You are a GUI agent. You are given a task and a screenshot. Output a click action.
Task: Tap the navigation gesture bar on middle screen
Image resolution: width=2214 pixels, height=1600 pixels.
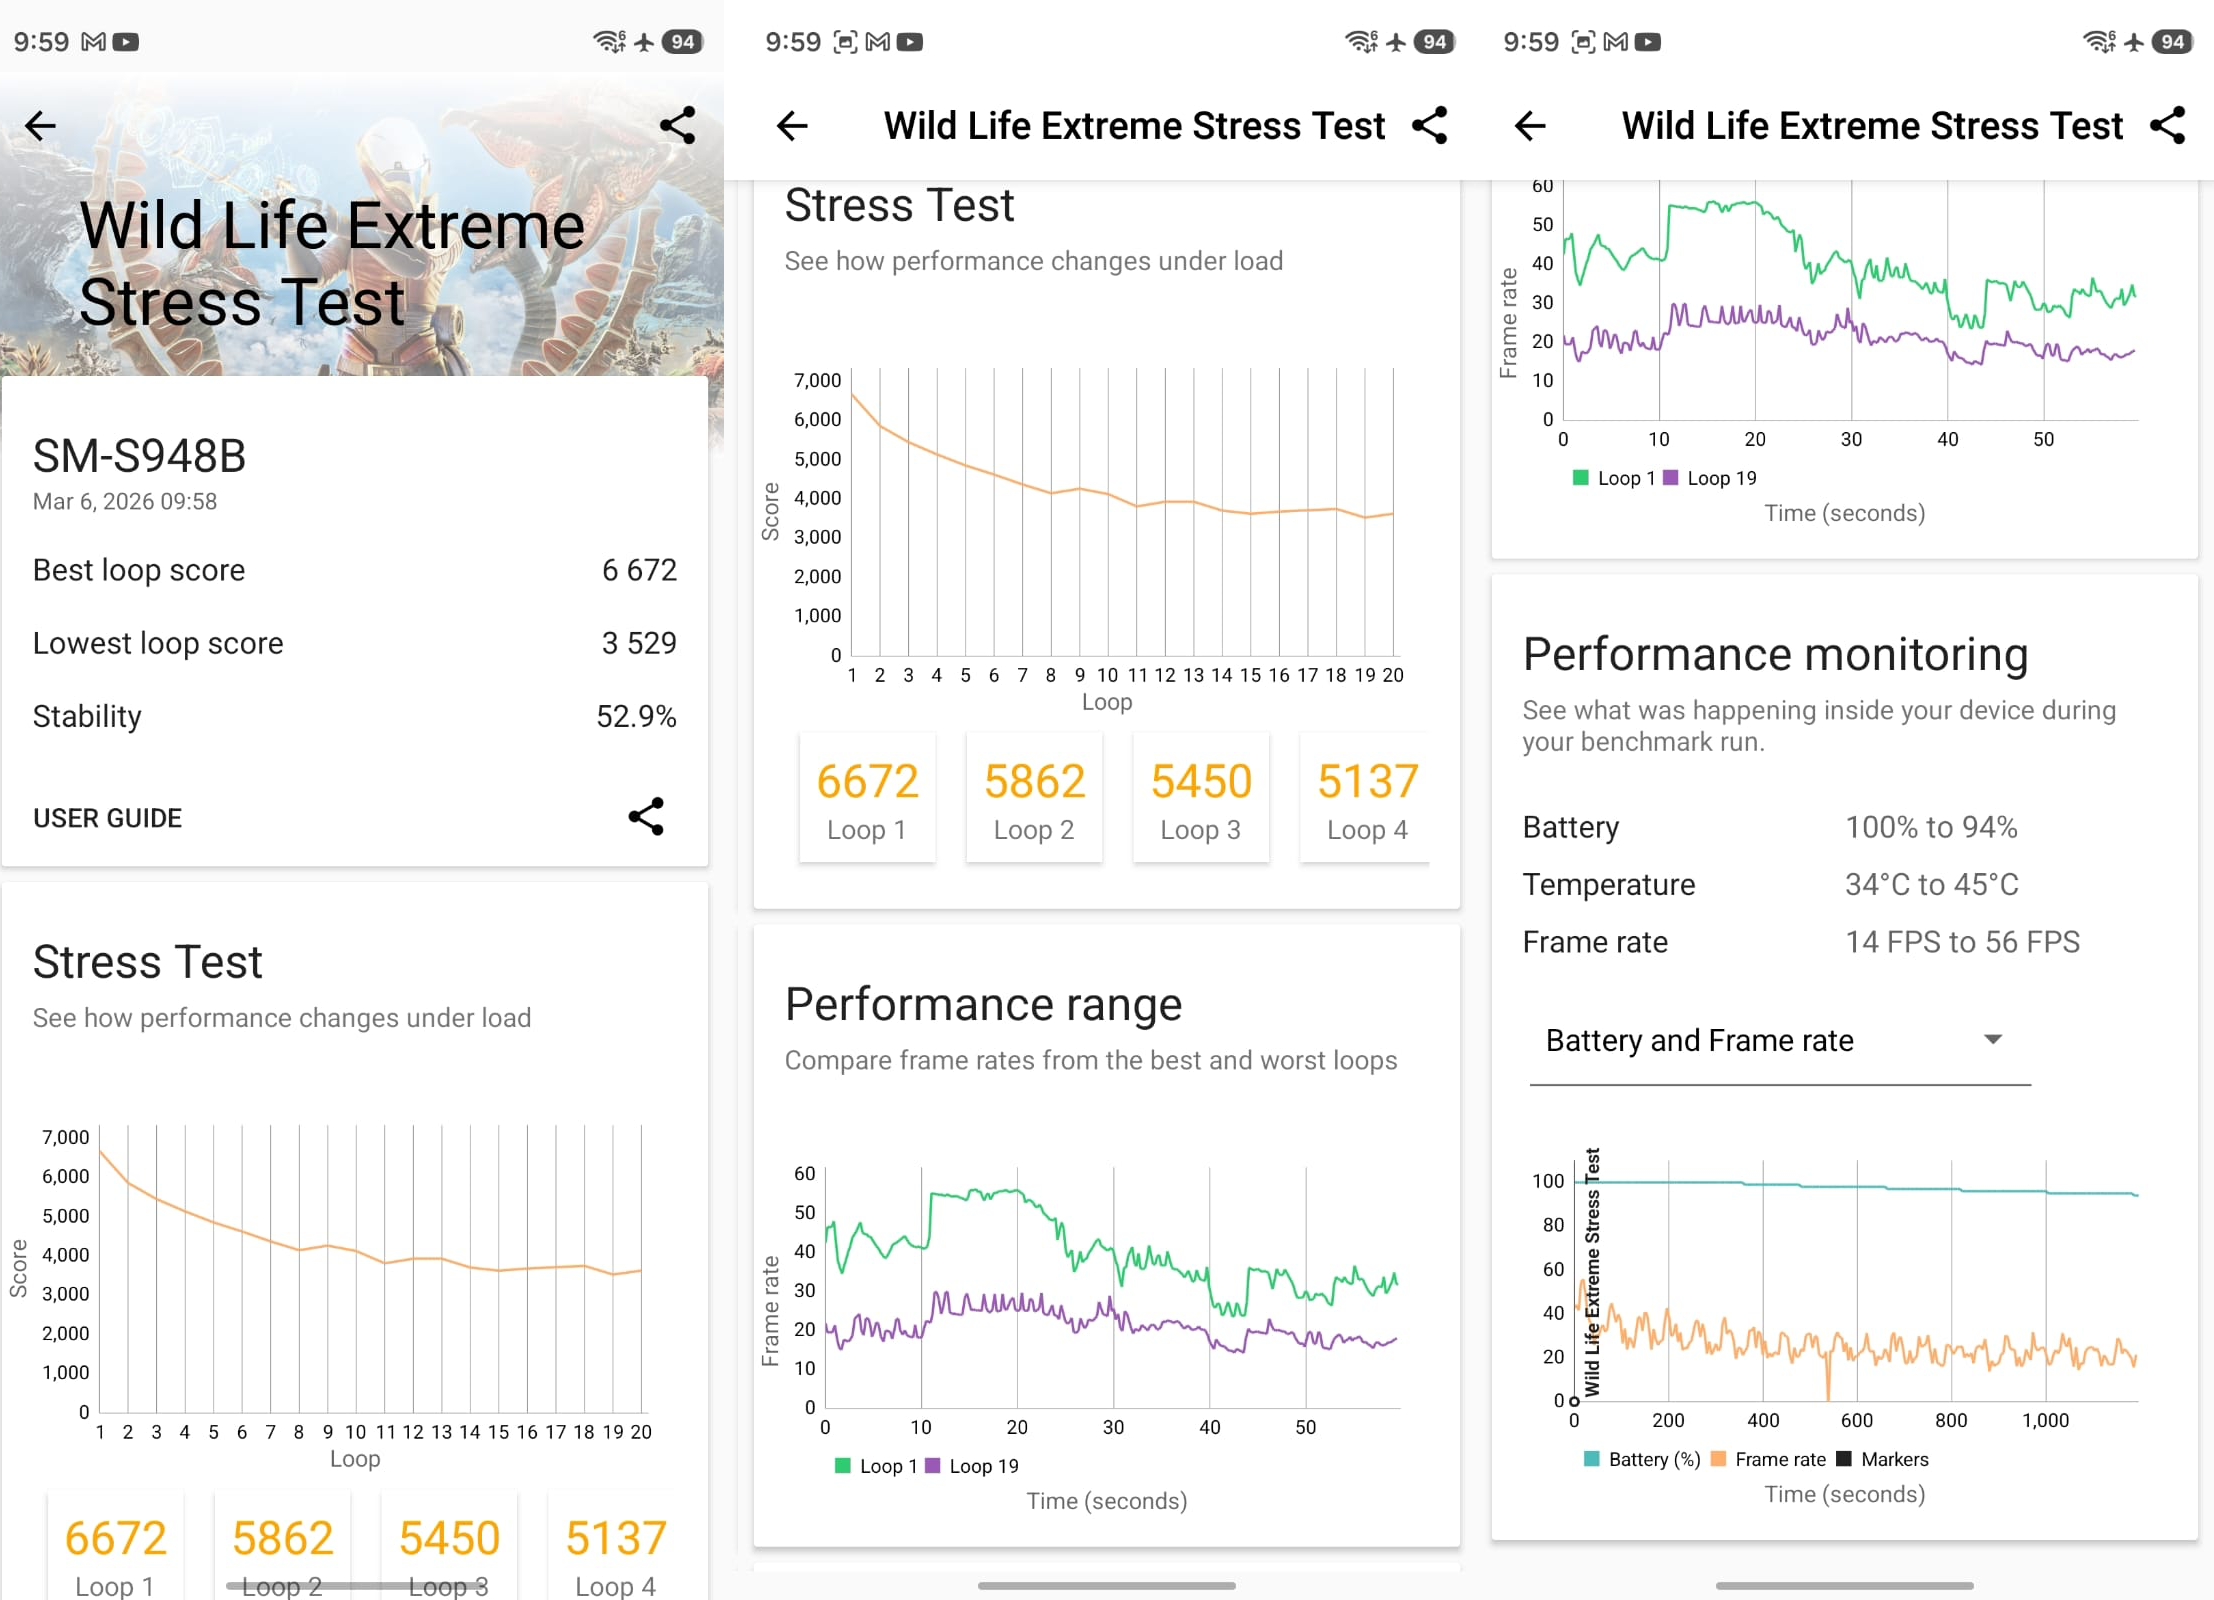click(x=1106, y=1585)
